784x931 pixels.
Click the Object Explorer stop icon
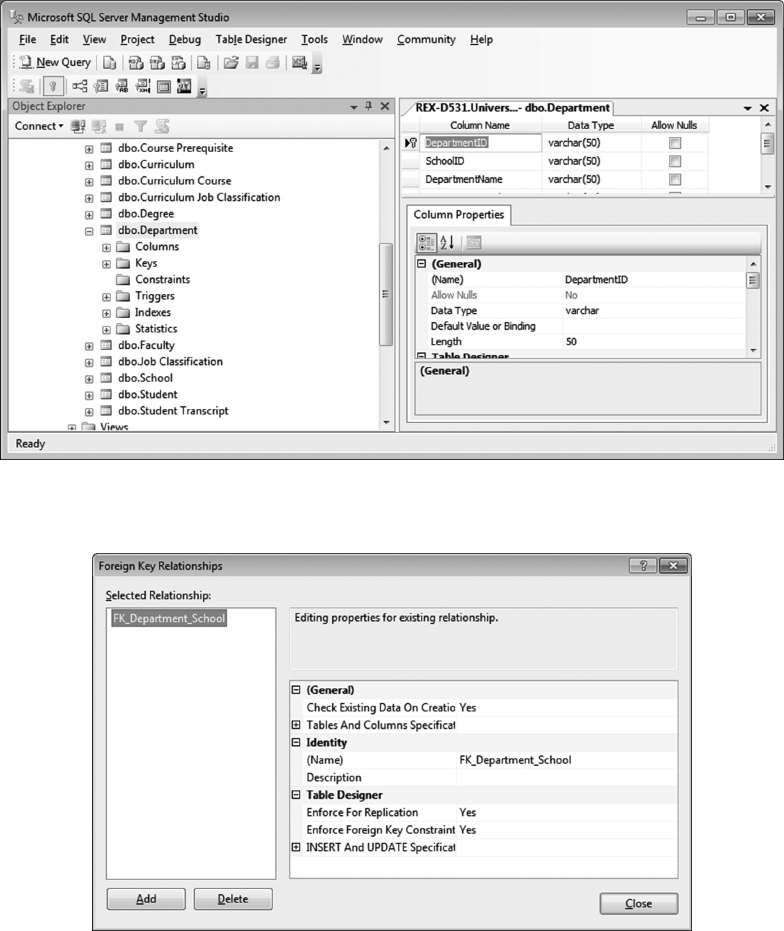[x=119, y=126]
